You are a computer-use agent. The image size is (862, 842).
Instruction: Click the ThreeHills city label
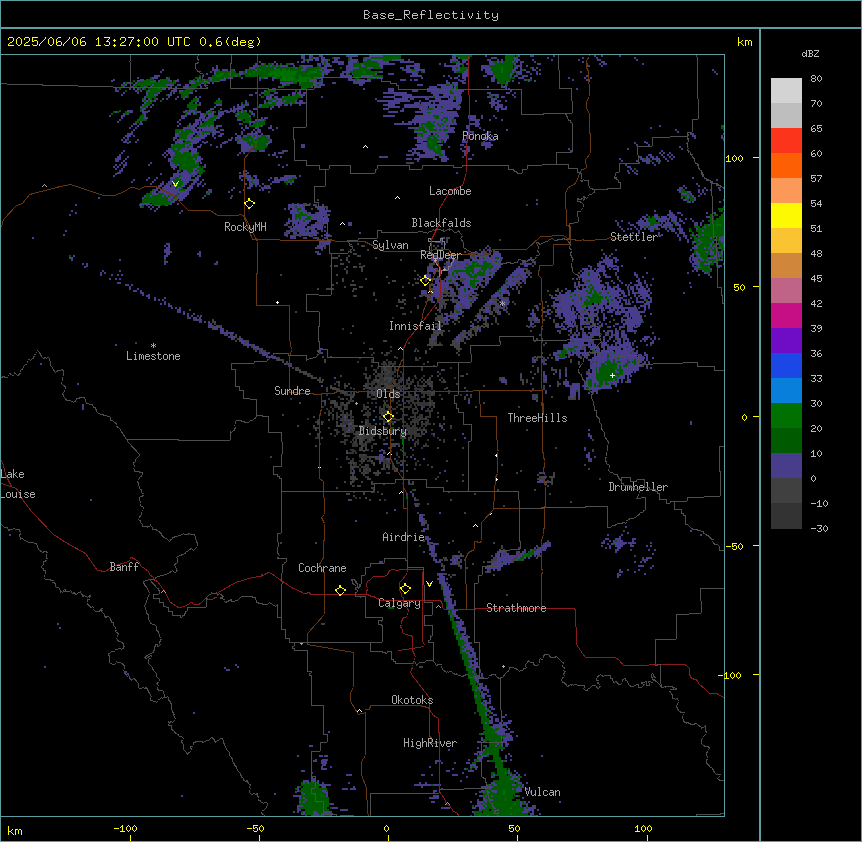(x=537, y=418)
